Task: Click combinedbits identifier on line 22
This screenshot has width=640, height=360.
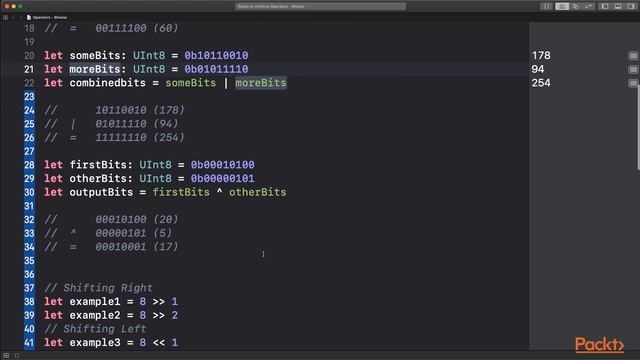Action: click(107, 83)
